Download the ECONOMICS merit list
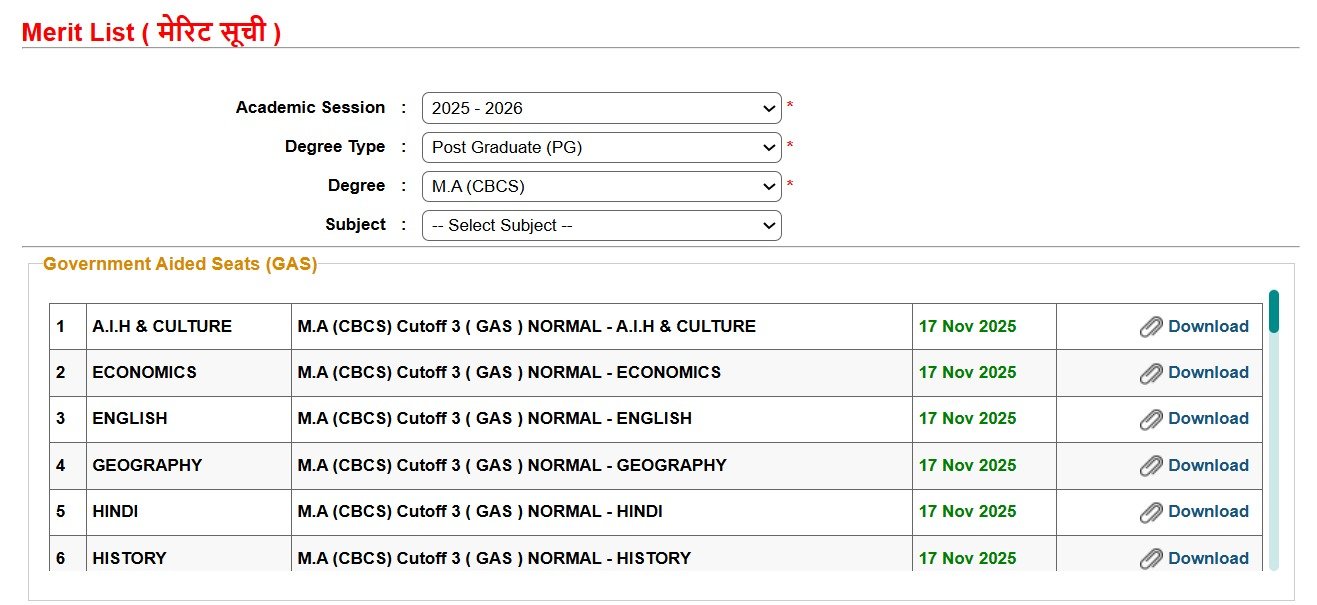1317x605 pixels. [x=1208, y=372]
